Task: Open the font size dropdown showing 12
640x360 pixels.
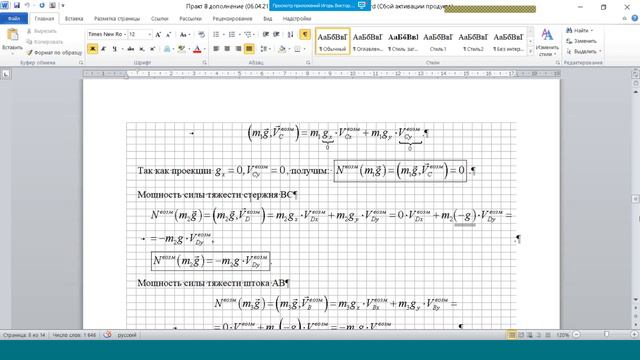Action: click(x=149, y=35)
